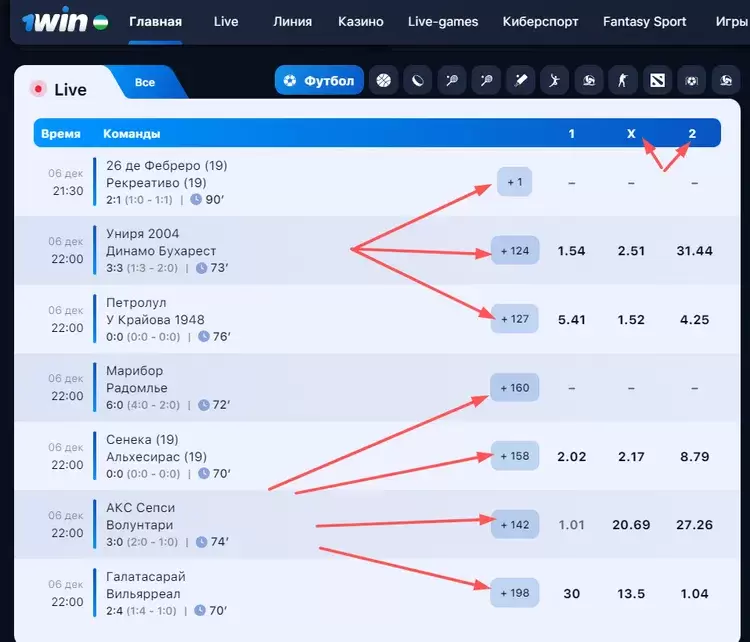Expand +124 markets for Униря 2004 match
Image resolution: width=750 pixels, height=642 pixels.
(515, 251)
